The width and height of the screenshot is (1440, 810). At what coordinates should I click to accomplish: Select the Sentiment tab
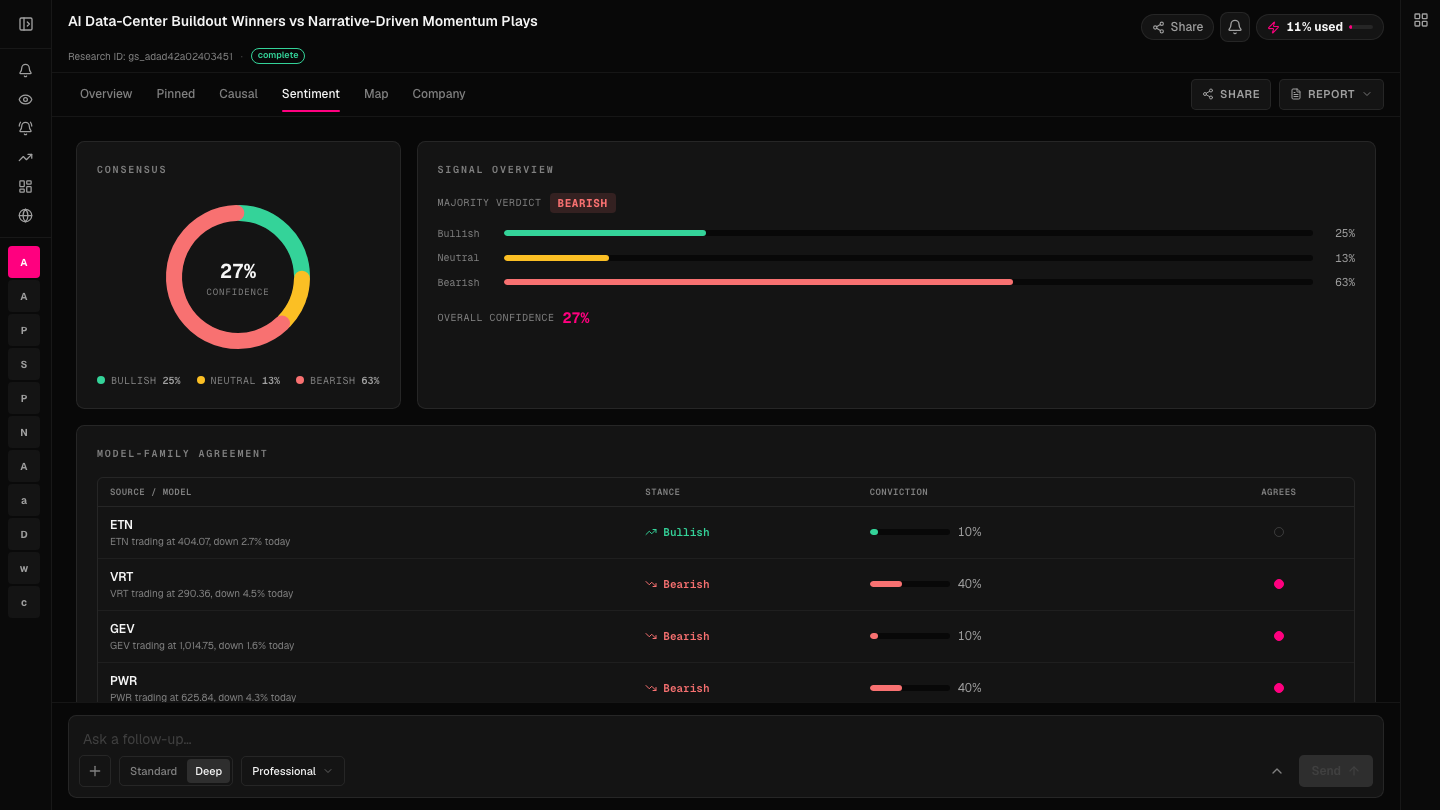[311, 94]
